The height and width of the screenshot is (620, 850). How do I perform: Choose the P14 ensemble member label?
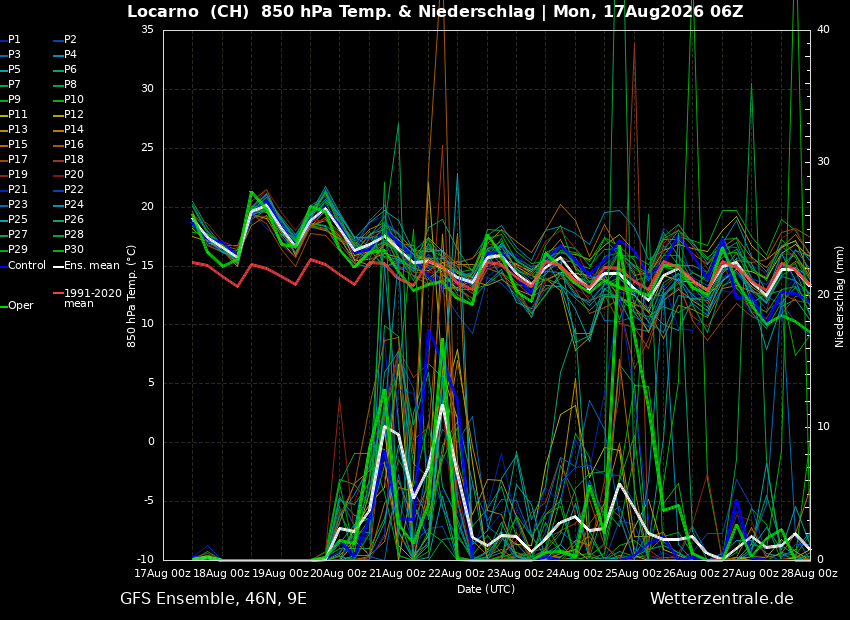point(68,130)
